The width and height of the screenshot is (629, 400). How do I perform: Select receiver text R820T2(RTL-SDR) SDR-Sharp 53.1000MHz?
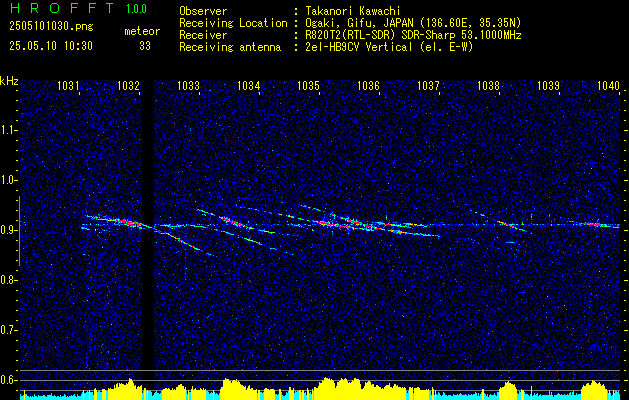point(413,35)
